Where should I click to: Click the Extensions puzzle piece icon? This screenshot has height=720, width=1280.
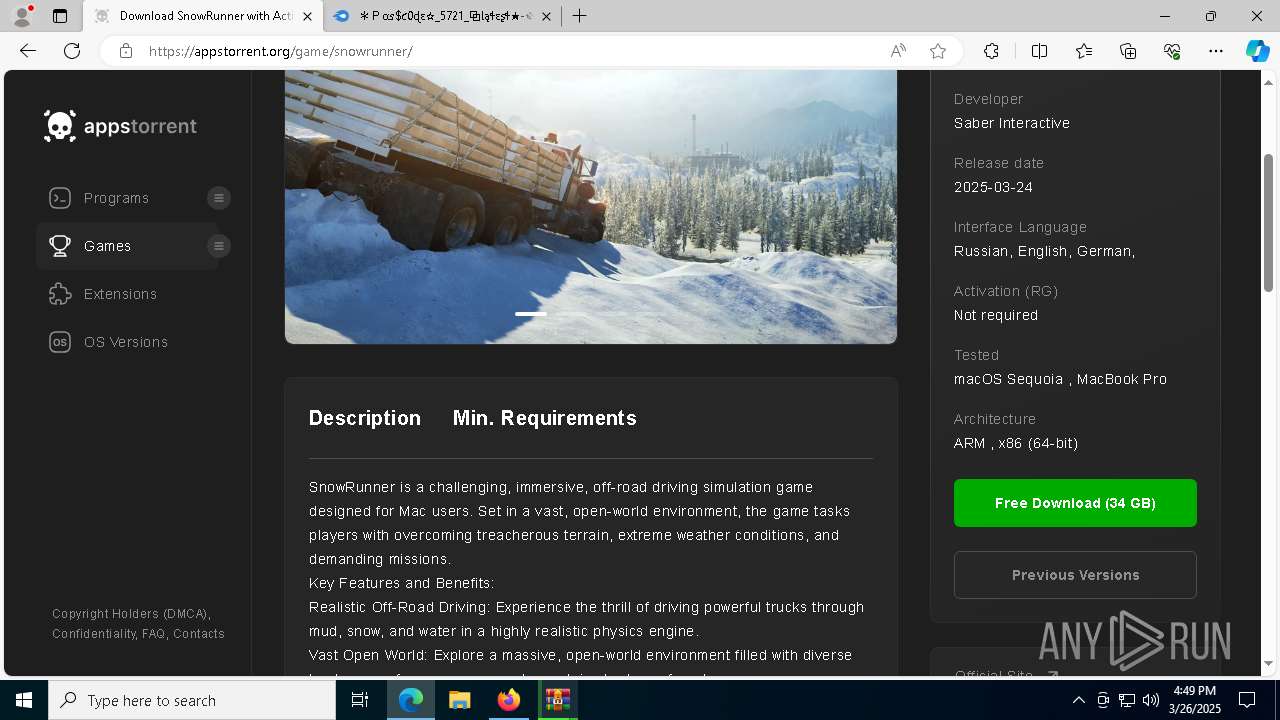[60, 294]
